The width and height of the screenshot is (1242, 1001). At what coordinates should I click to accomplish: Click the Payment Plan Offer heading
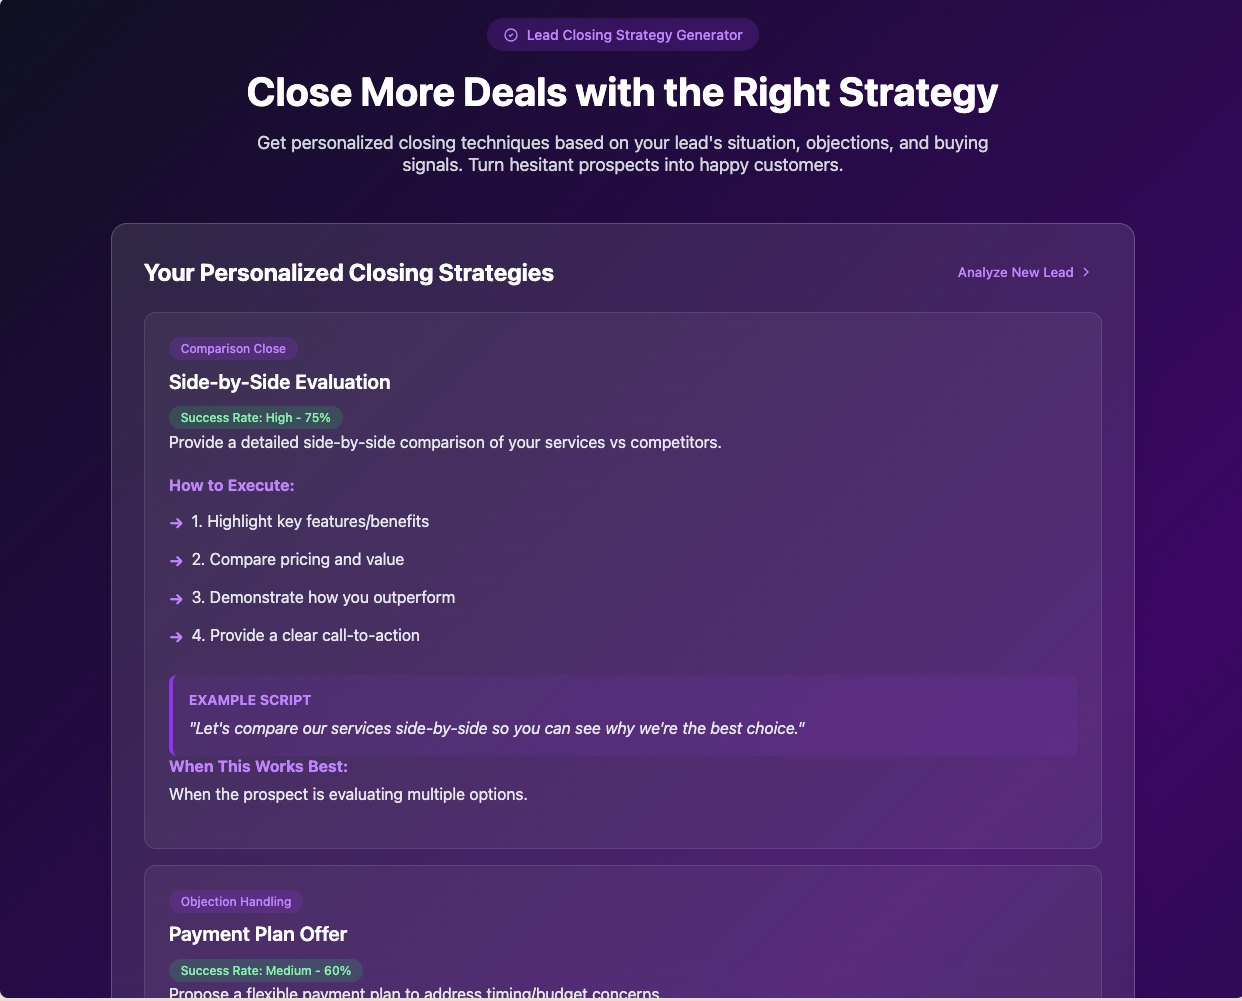(x=258, y=934)
